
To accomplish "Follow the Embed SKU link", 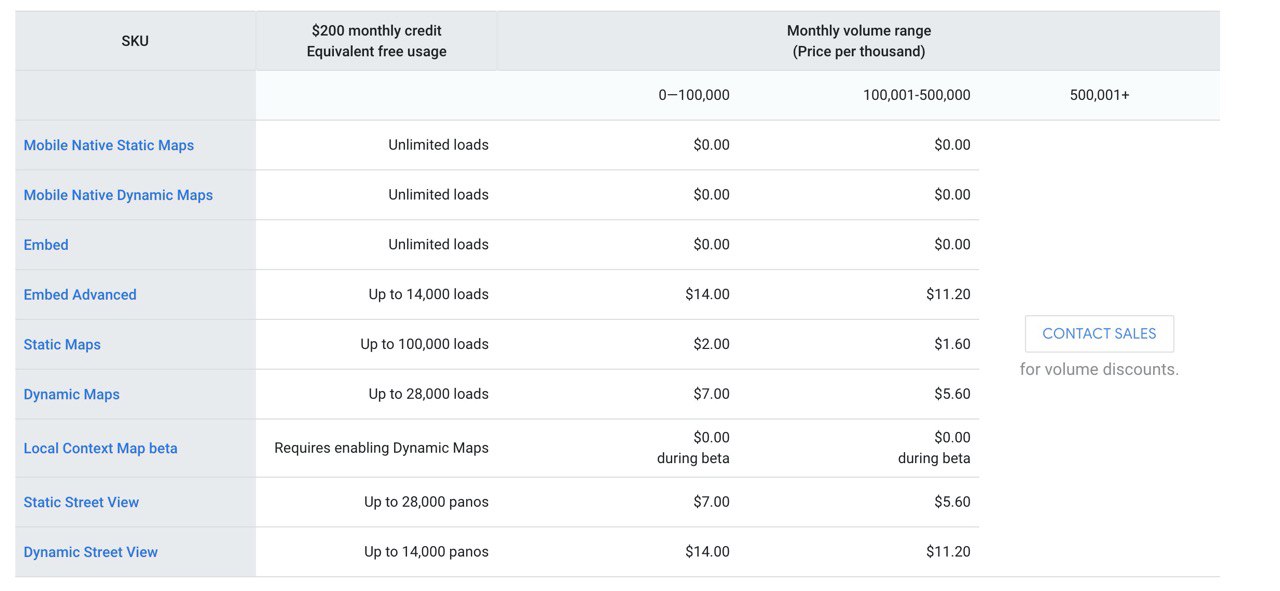I will tap(46, 245).
